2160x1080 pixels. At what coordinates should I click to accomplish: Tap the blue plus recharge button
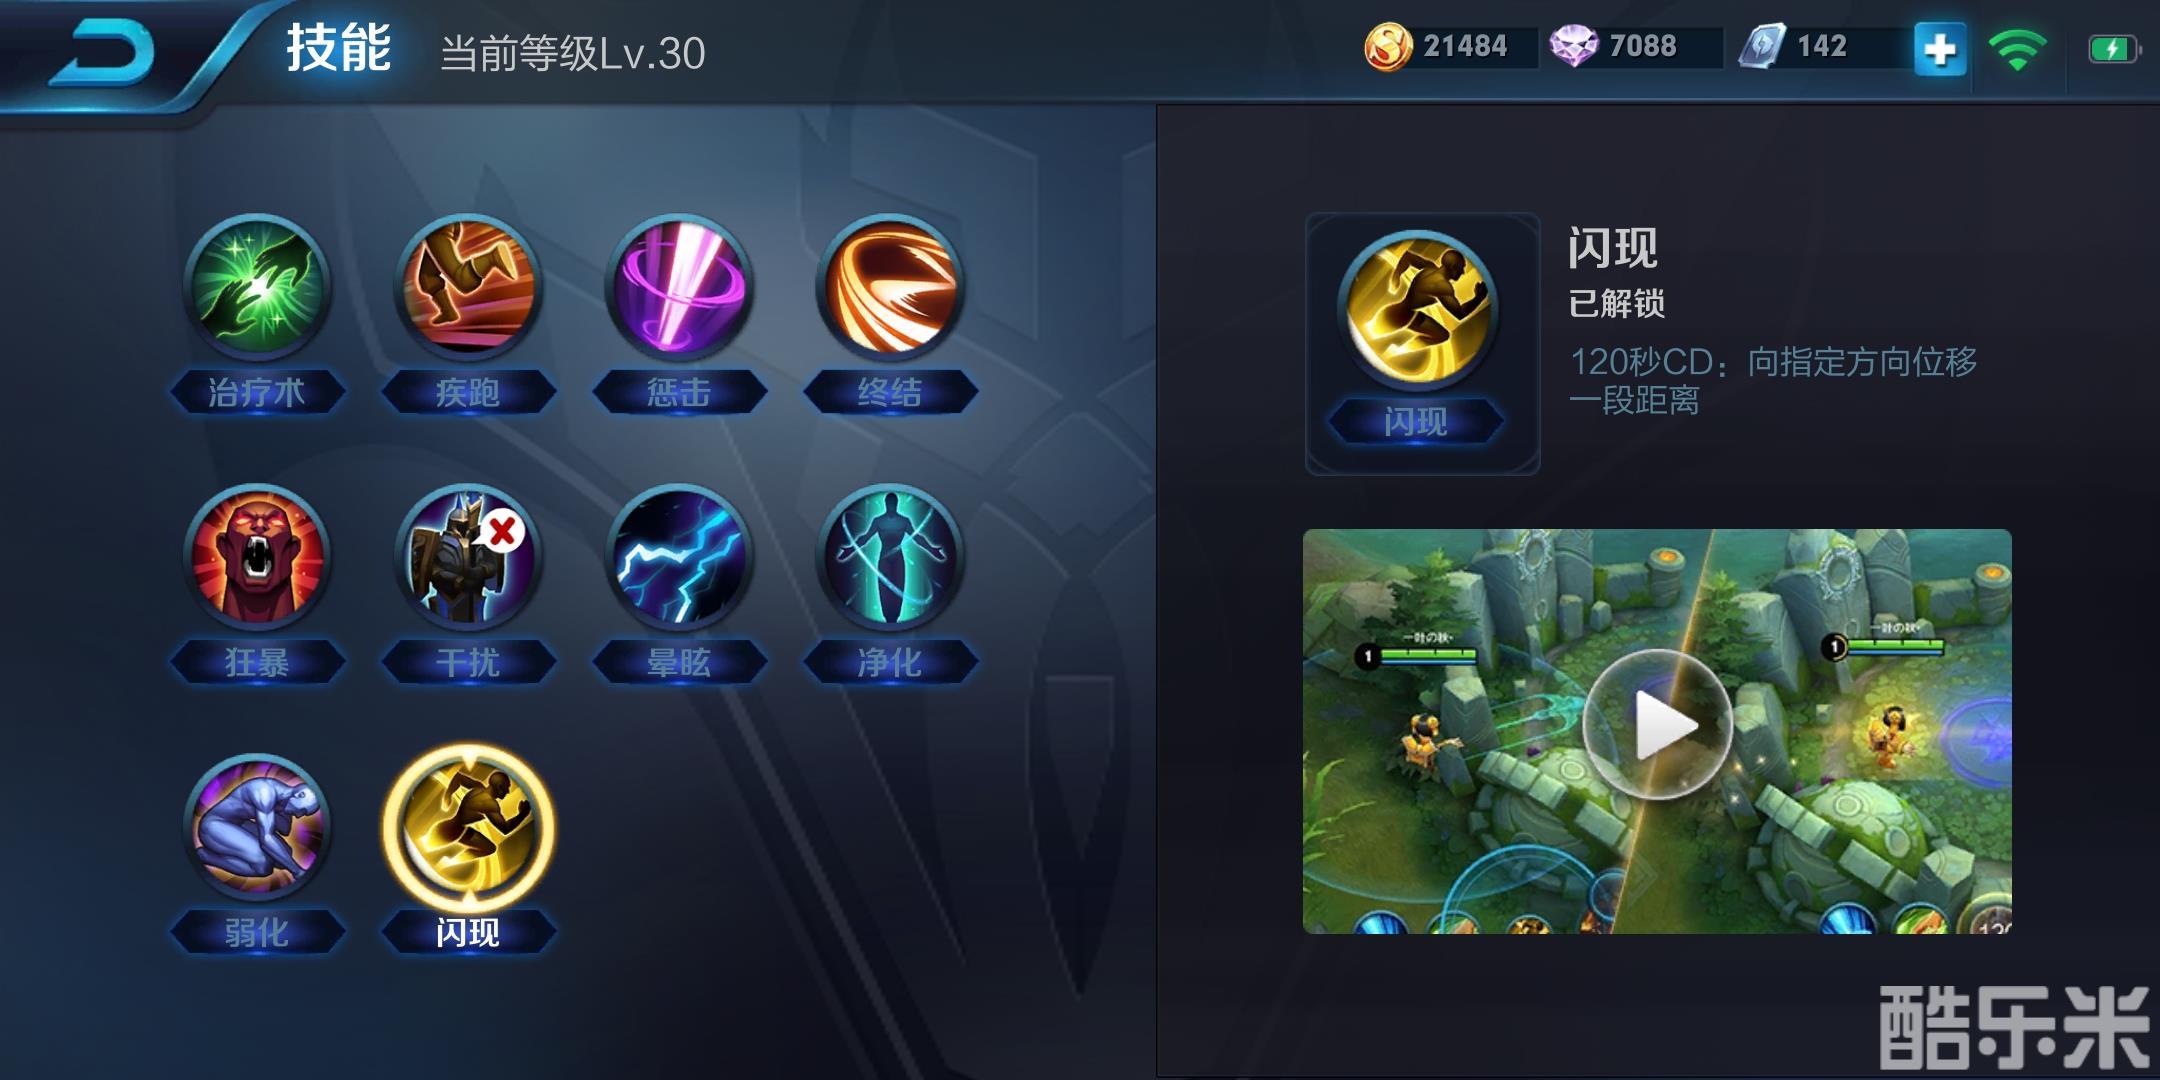[1940, 49]
